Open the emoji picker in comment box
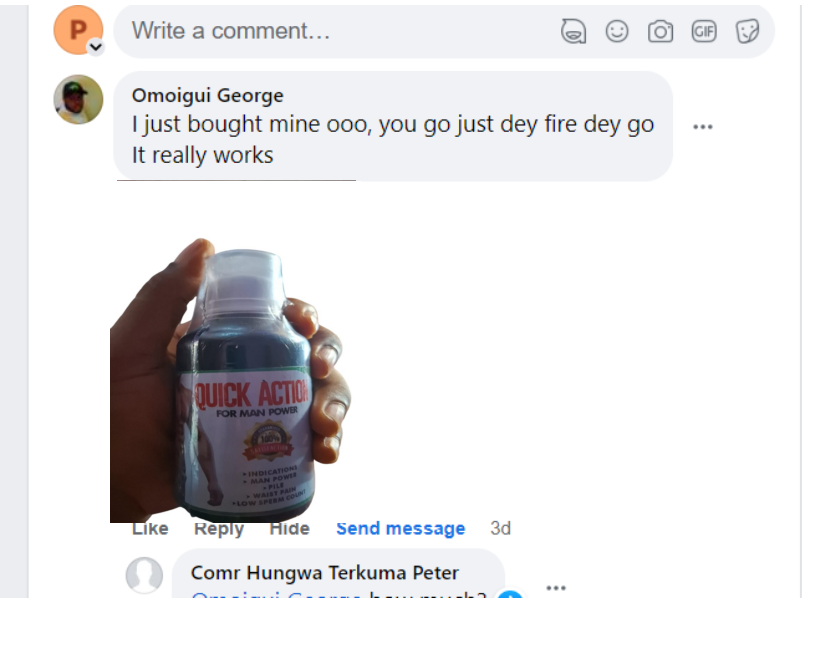The width and height of the screenshot is (832, 664). pos(617,32)
